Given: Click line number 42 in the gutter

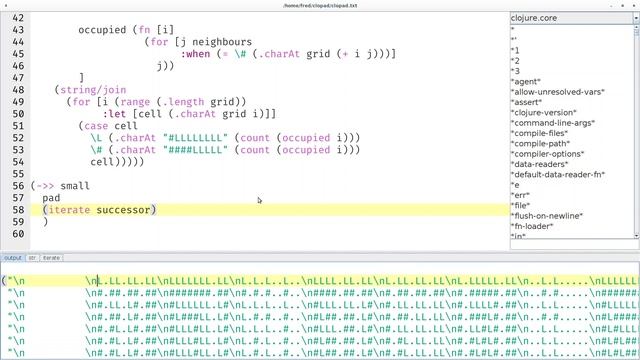Looking at the screenshot, I should pyautogui.click(x=18, y=18).
